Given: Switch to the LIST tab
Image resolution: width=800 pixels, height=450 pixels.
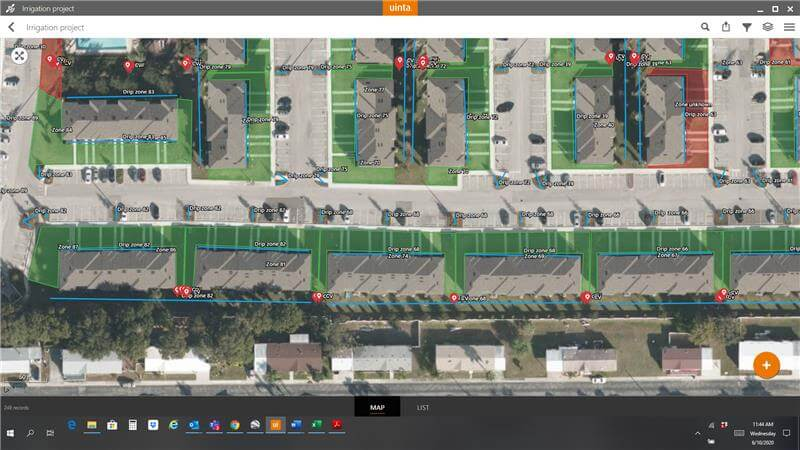Looking at the screenshot, I should tap(423, 407).
